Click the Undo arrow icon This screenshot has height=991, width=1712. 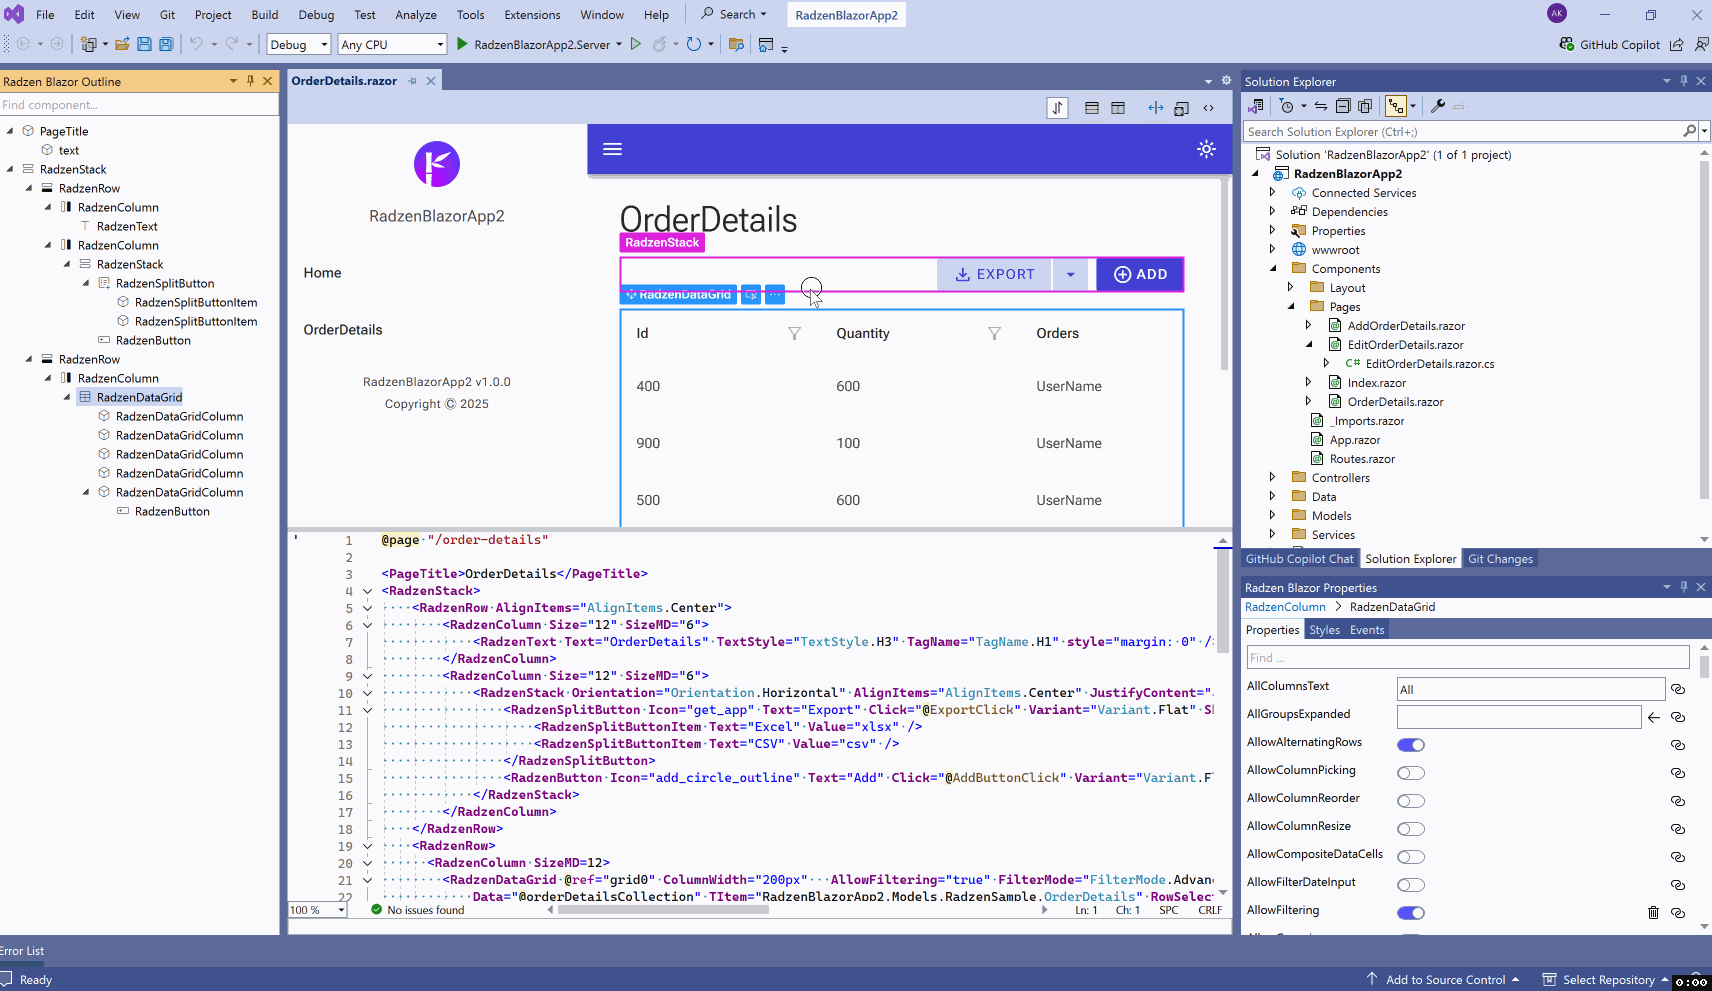(x=196, y=44)
